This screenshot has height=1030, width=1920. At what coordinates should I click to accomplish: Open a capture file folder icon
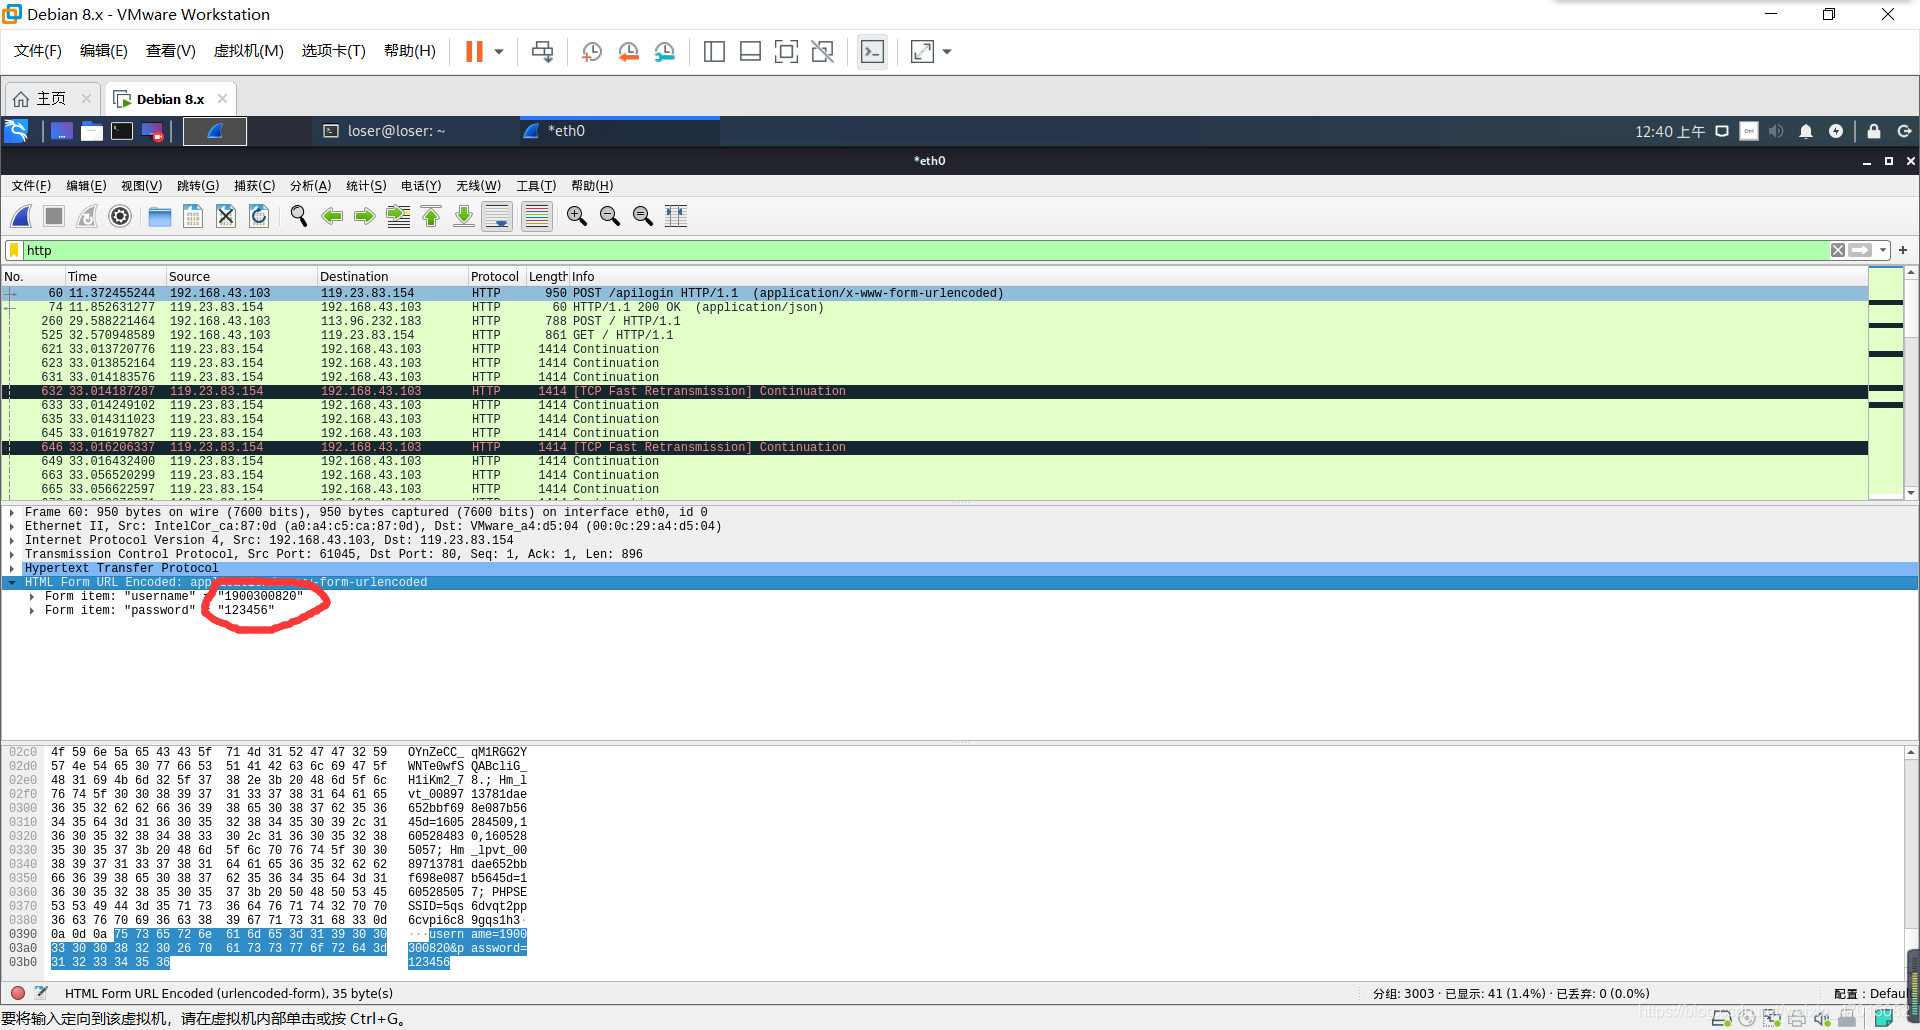click(x=160, y=216)
